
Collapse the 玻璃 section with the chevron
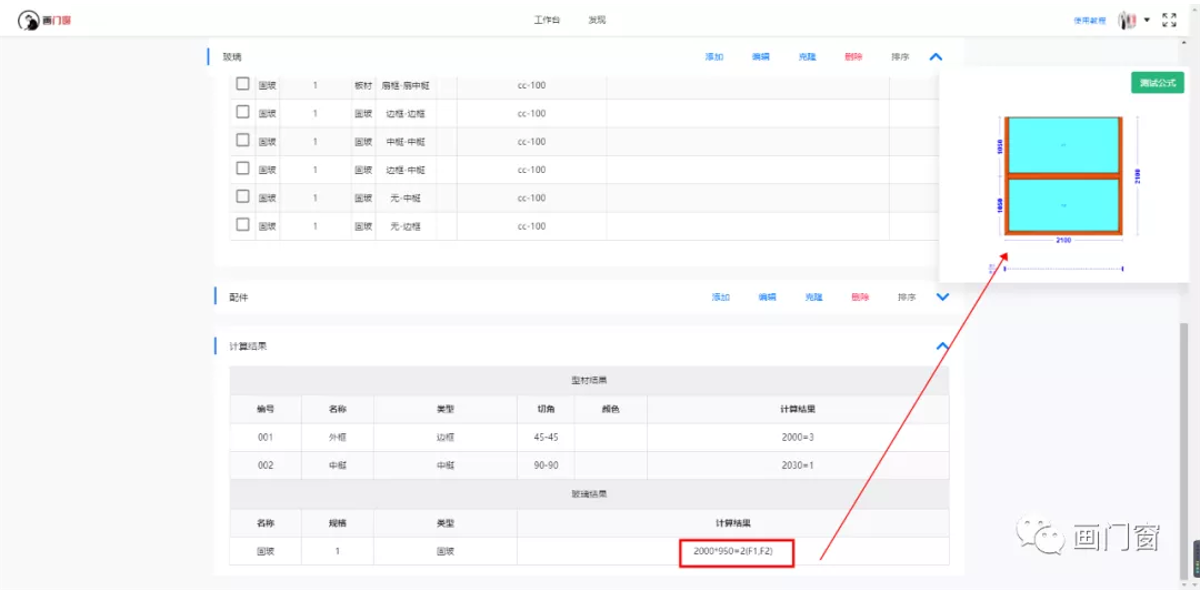click(936, 57)
